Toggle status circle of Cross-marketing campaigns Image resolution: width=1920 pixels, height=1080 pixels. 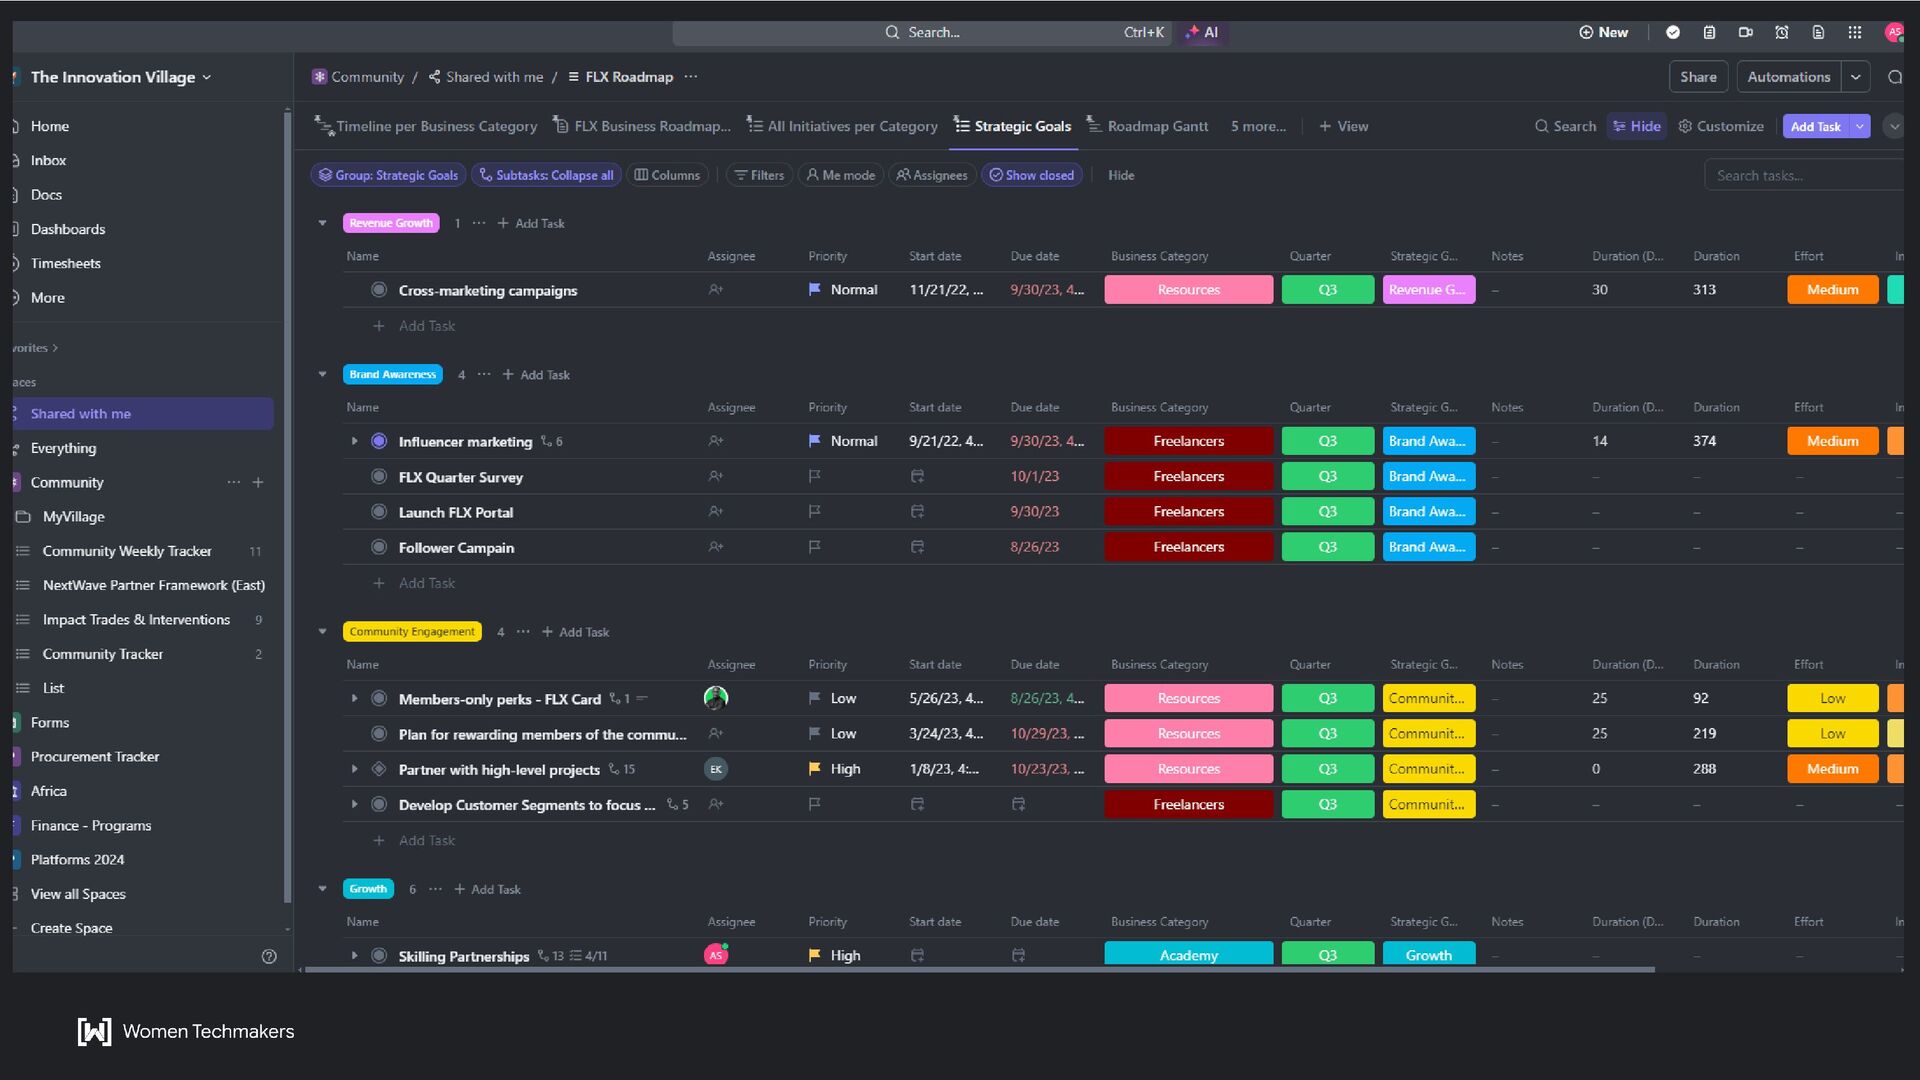click(379, 290)
